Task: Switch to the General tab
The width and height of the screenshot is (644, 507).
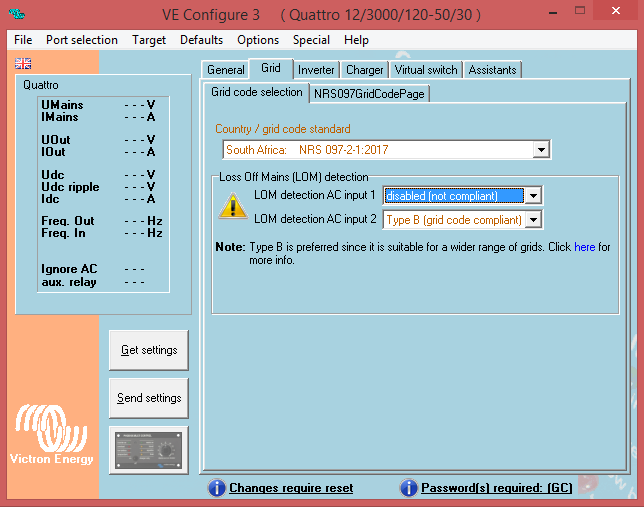Action: point(225,70)
